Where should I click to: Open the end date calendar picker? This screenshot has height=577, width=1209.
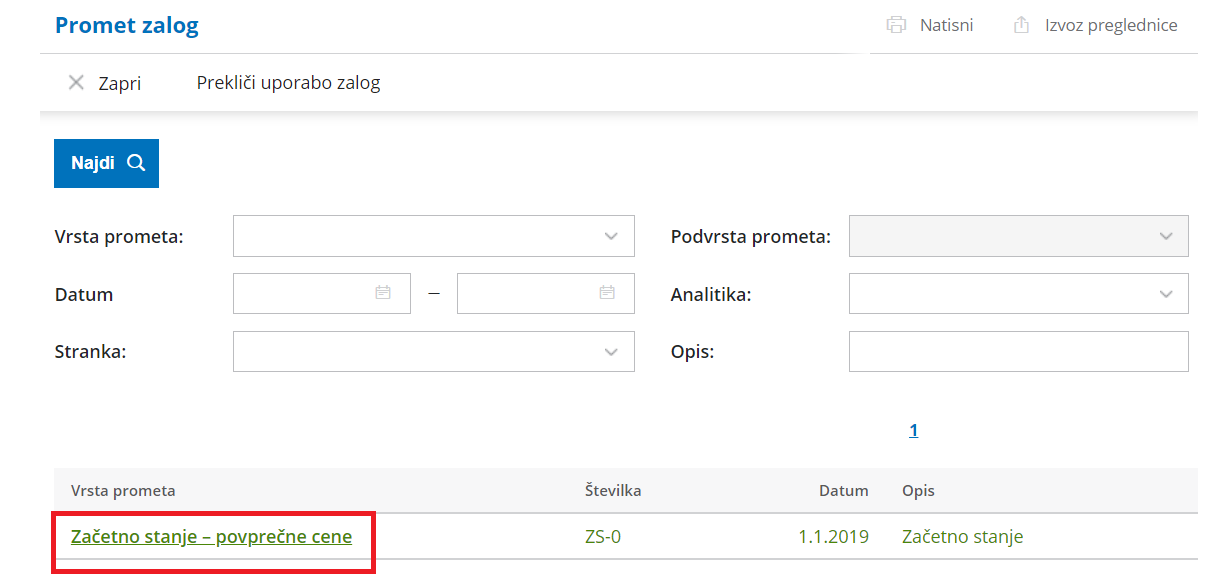coord(607,293)
